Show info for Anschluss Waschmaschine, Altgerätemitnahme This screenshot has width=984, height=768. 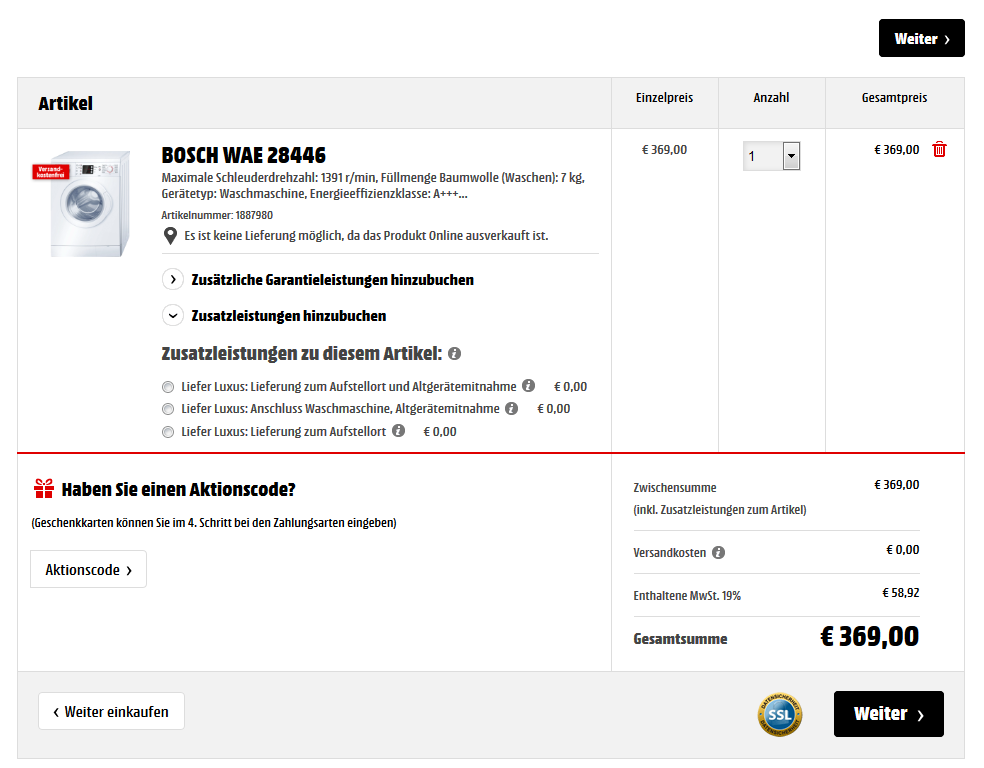(511, 408)
